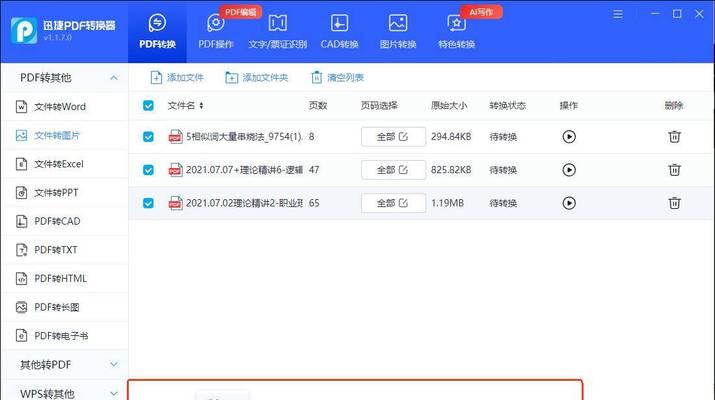This screenshot has height=400, width=715.
Task: Select 文件转PPT in sidebar
Action: pyautogui.click(x=64, y=193)
